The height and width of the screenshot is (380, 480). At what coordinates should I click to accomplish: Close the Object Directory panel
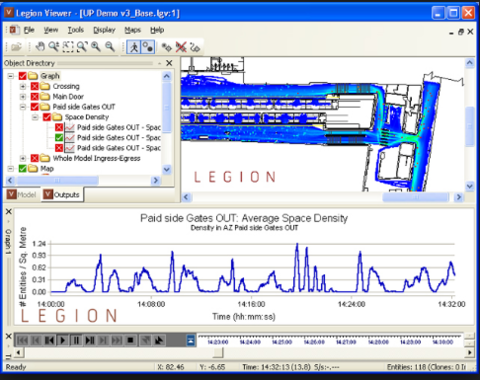(x=169, y=63)
